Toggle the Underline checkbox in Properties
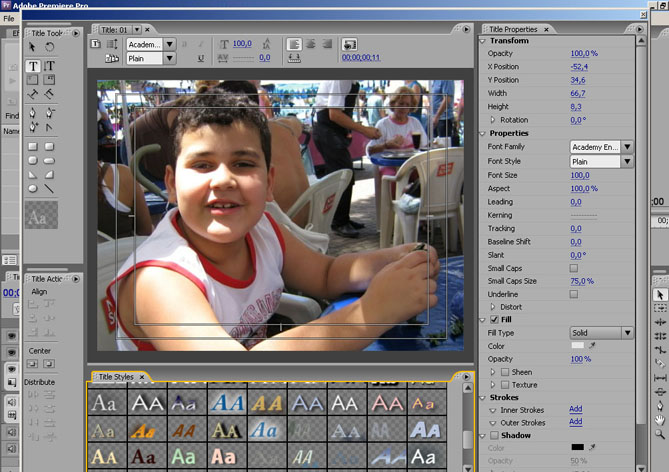 (574, 294)
